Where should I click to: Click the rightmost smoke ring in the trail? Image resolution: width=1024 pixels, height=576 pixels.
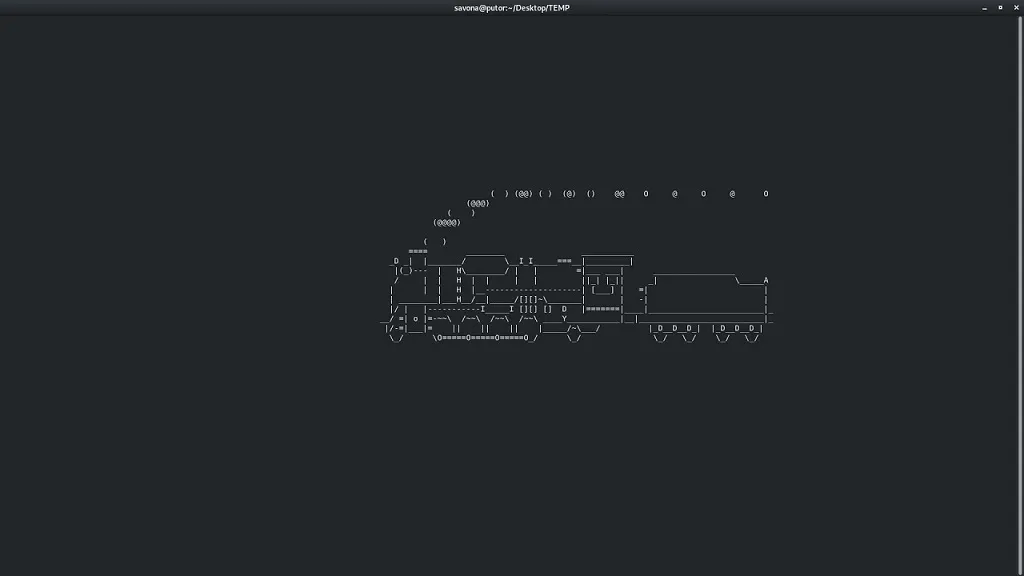[766, 194]
